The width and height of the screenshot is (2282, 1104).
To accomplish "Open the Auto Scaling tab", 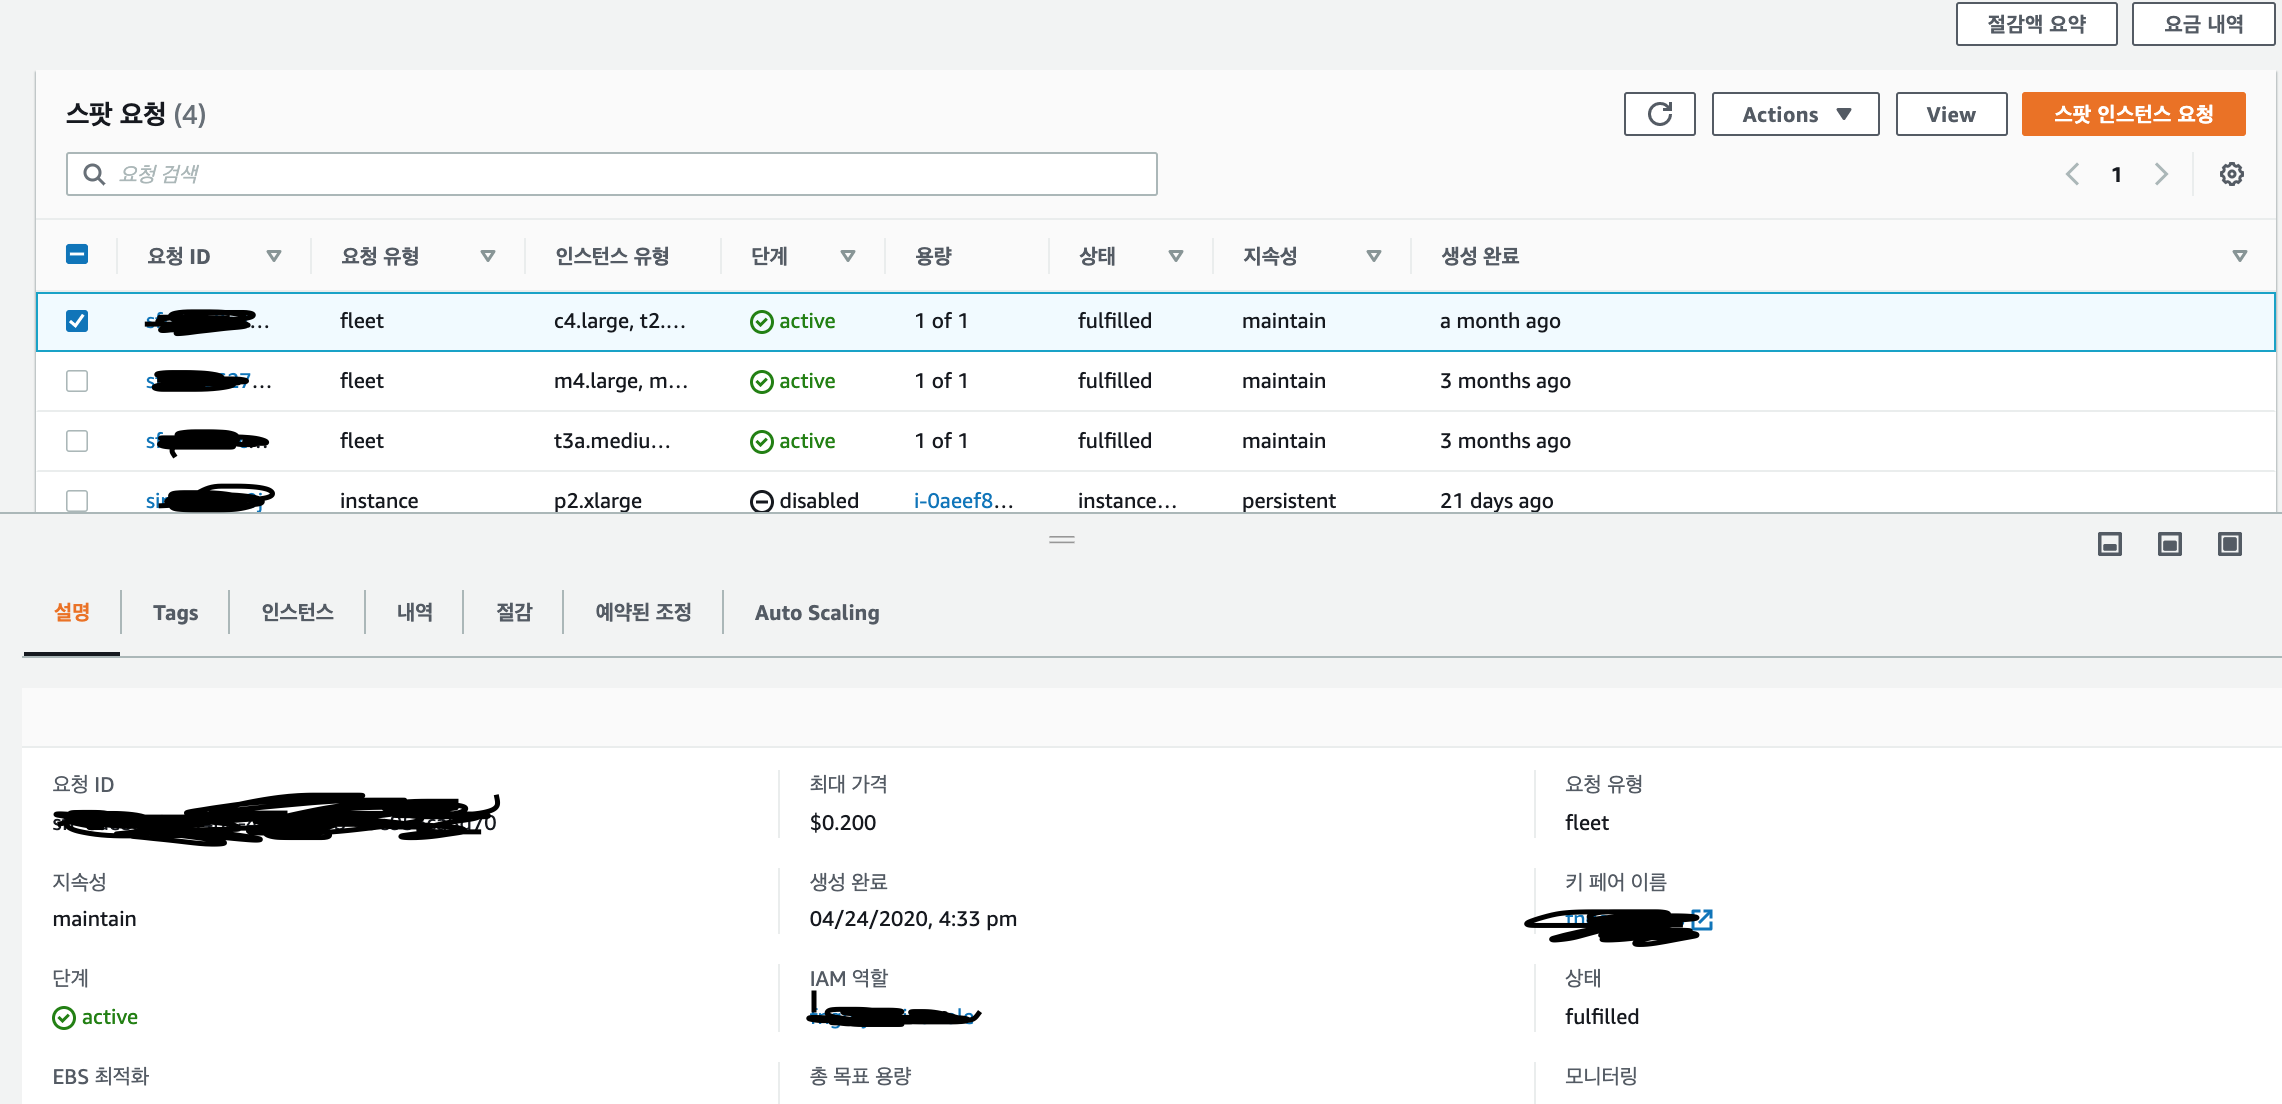I will 816,613.
